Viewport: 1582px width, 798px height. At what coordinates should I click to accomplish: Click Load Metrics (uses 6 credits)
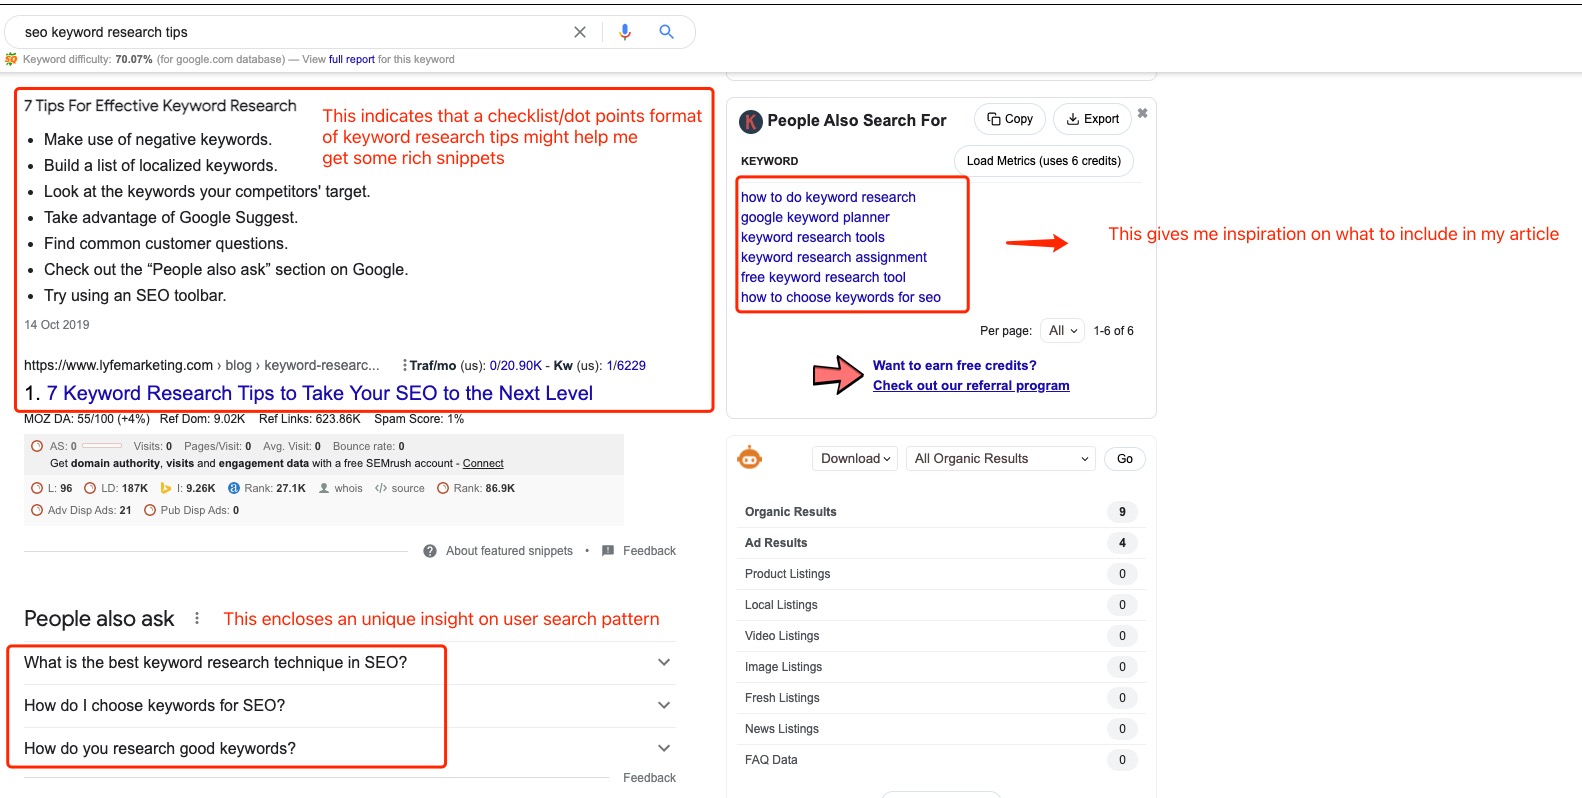(1043, 161)
